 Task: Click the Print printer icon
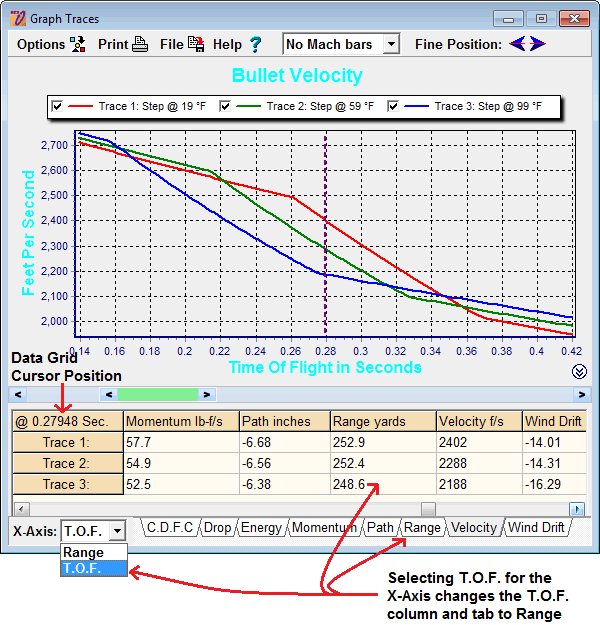tap(140, 44)
